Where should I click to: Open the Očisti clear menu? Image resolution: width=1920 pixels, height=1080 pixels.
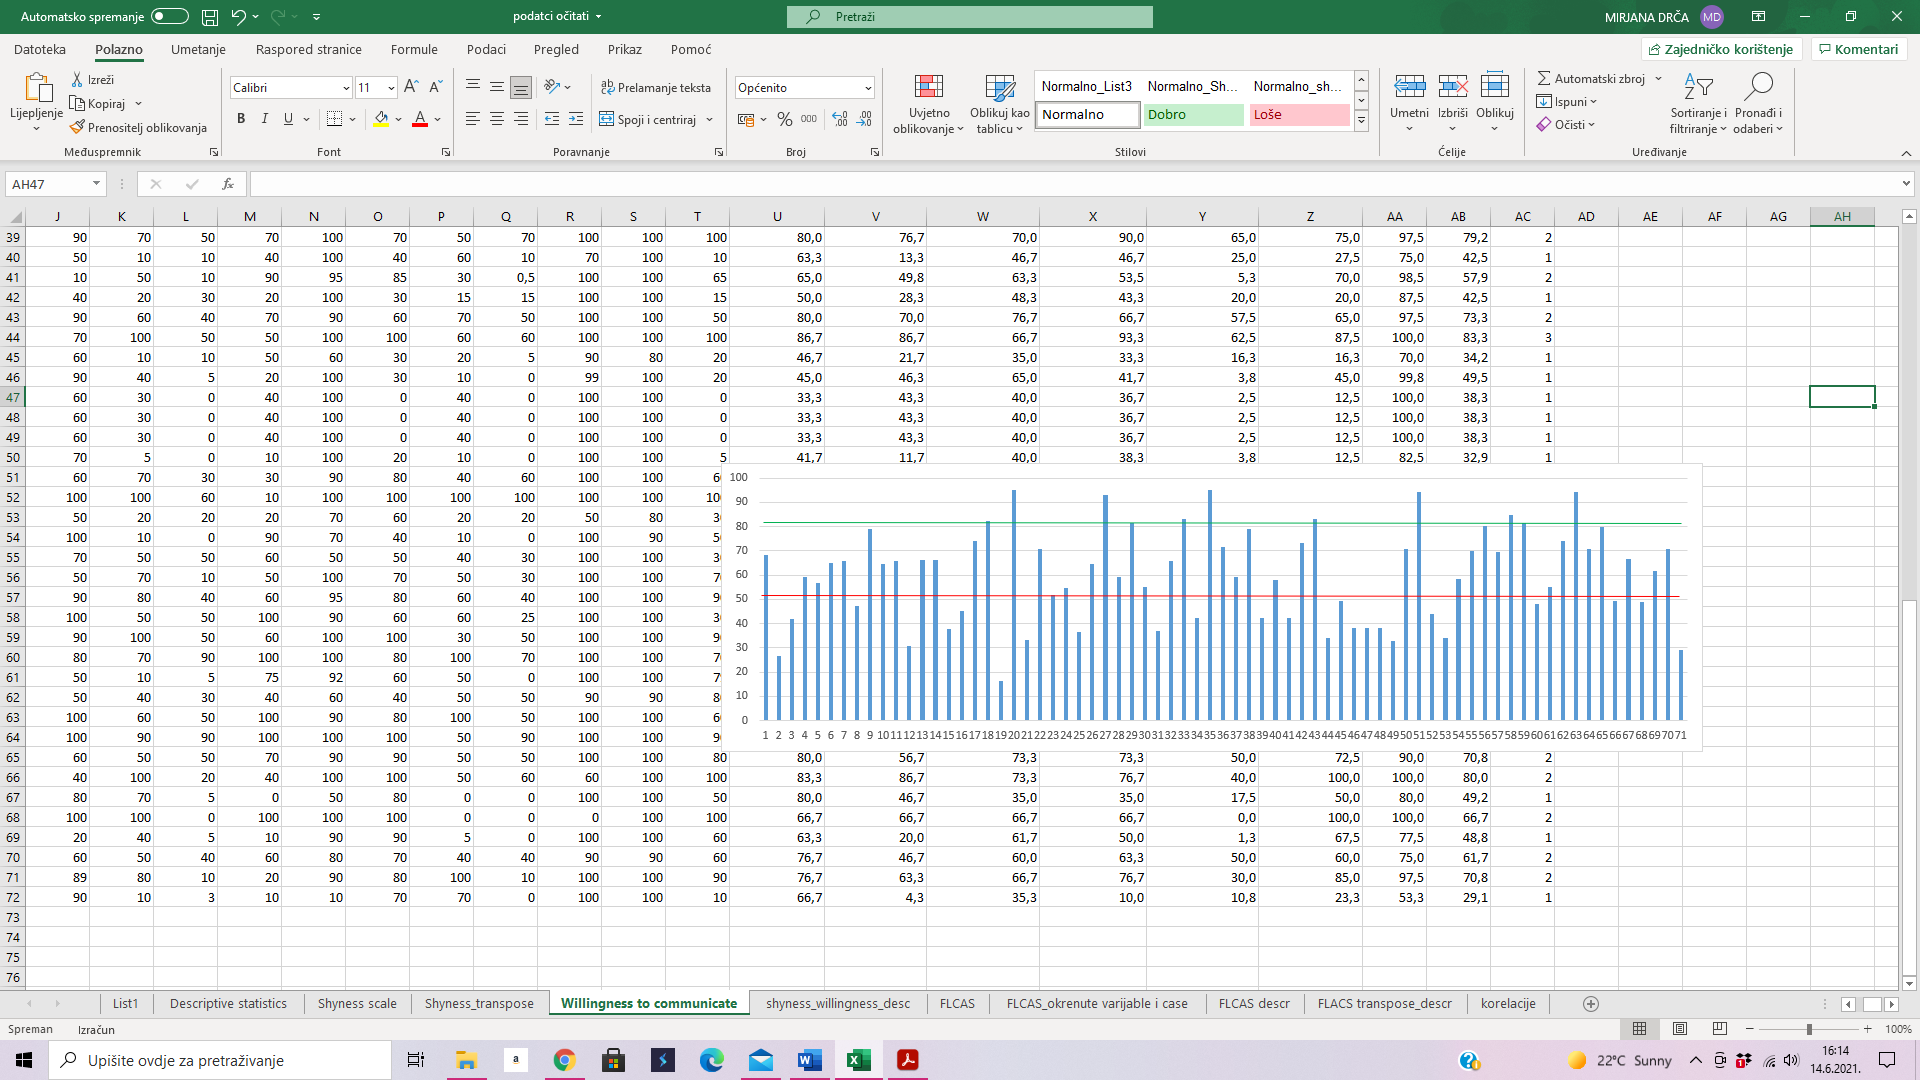click(1566, 125)
